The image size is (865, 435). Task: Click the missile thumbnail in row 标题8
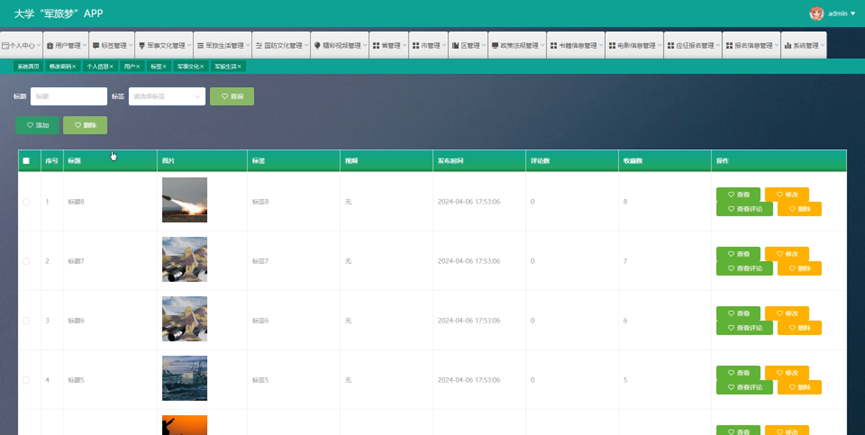184,200
